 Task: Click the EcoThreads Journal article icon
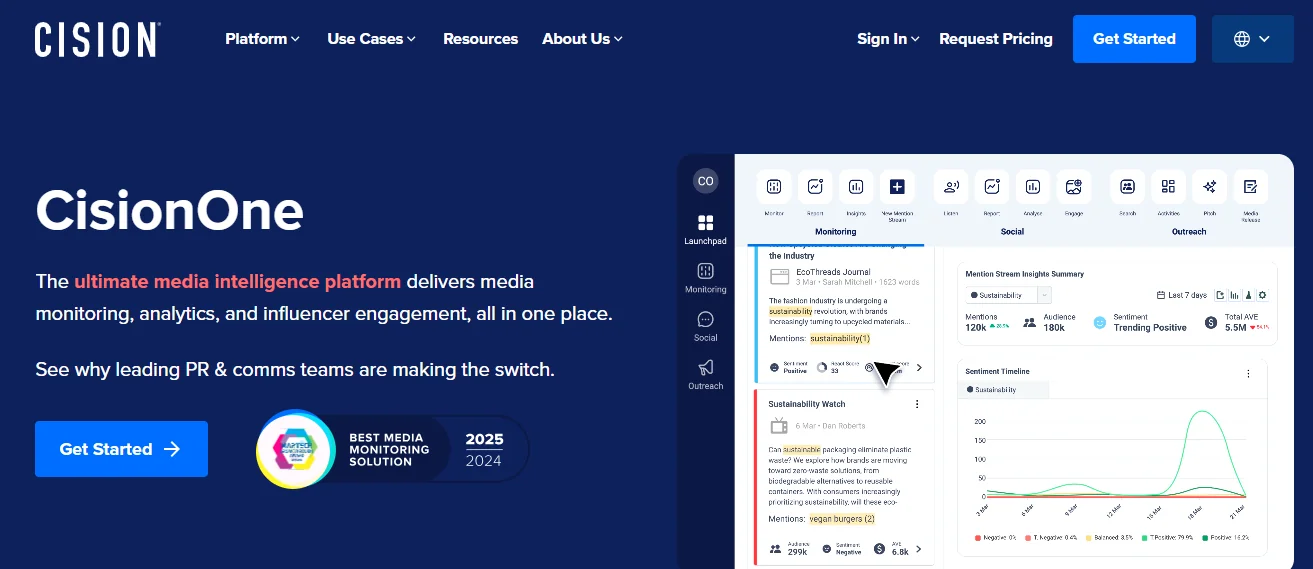coord(779,276)
